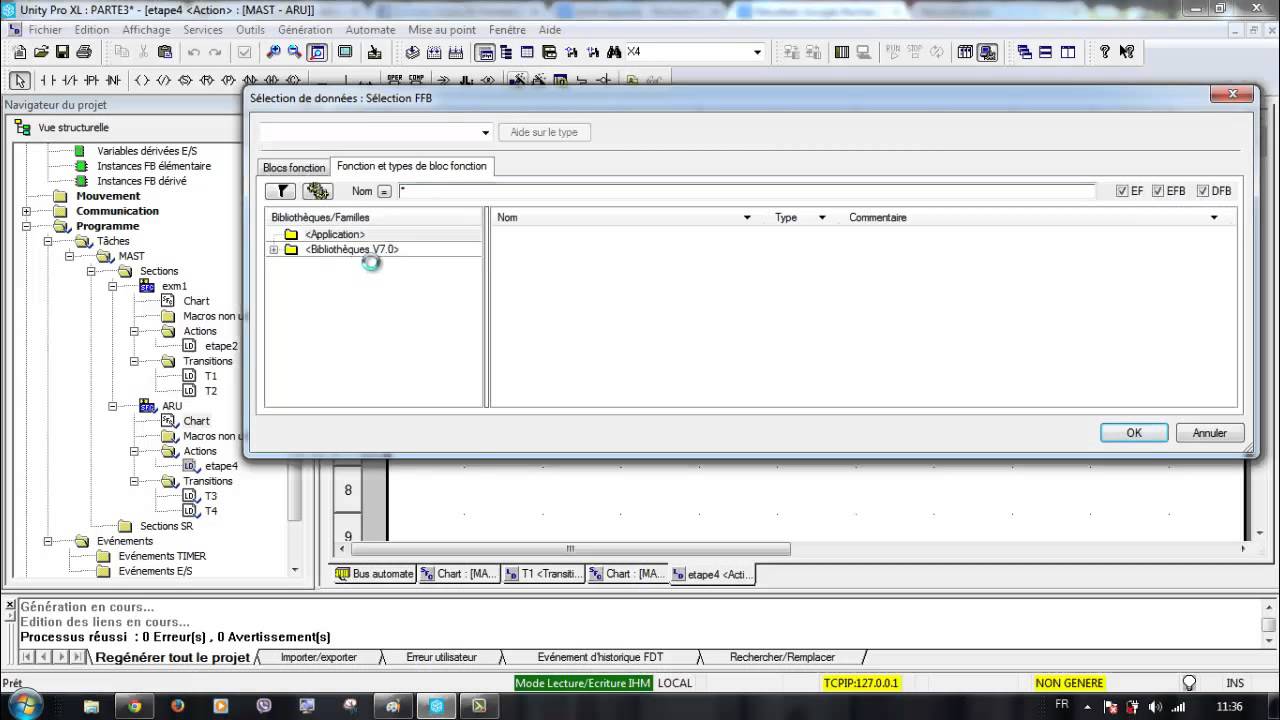Toggle the Nom equals filter button

pos(384,191)
